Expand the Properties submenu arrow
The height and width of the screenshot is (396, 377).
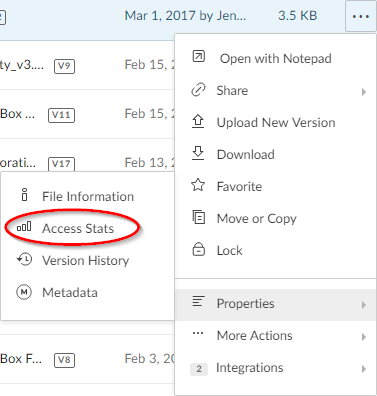point(364,305)
